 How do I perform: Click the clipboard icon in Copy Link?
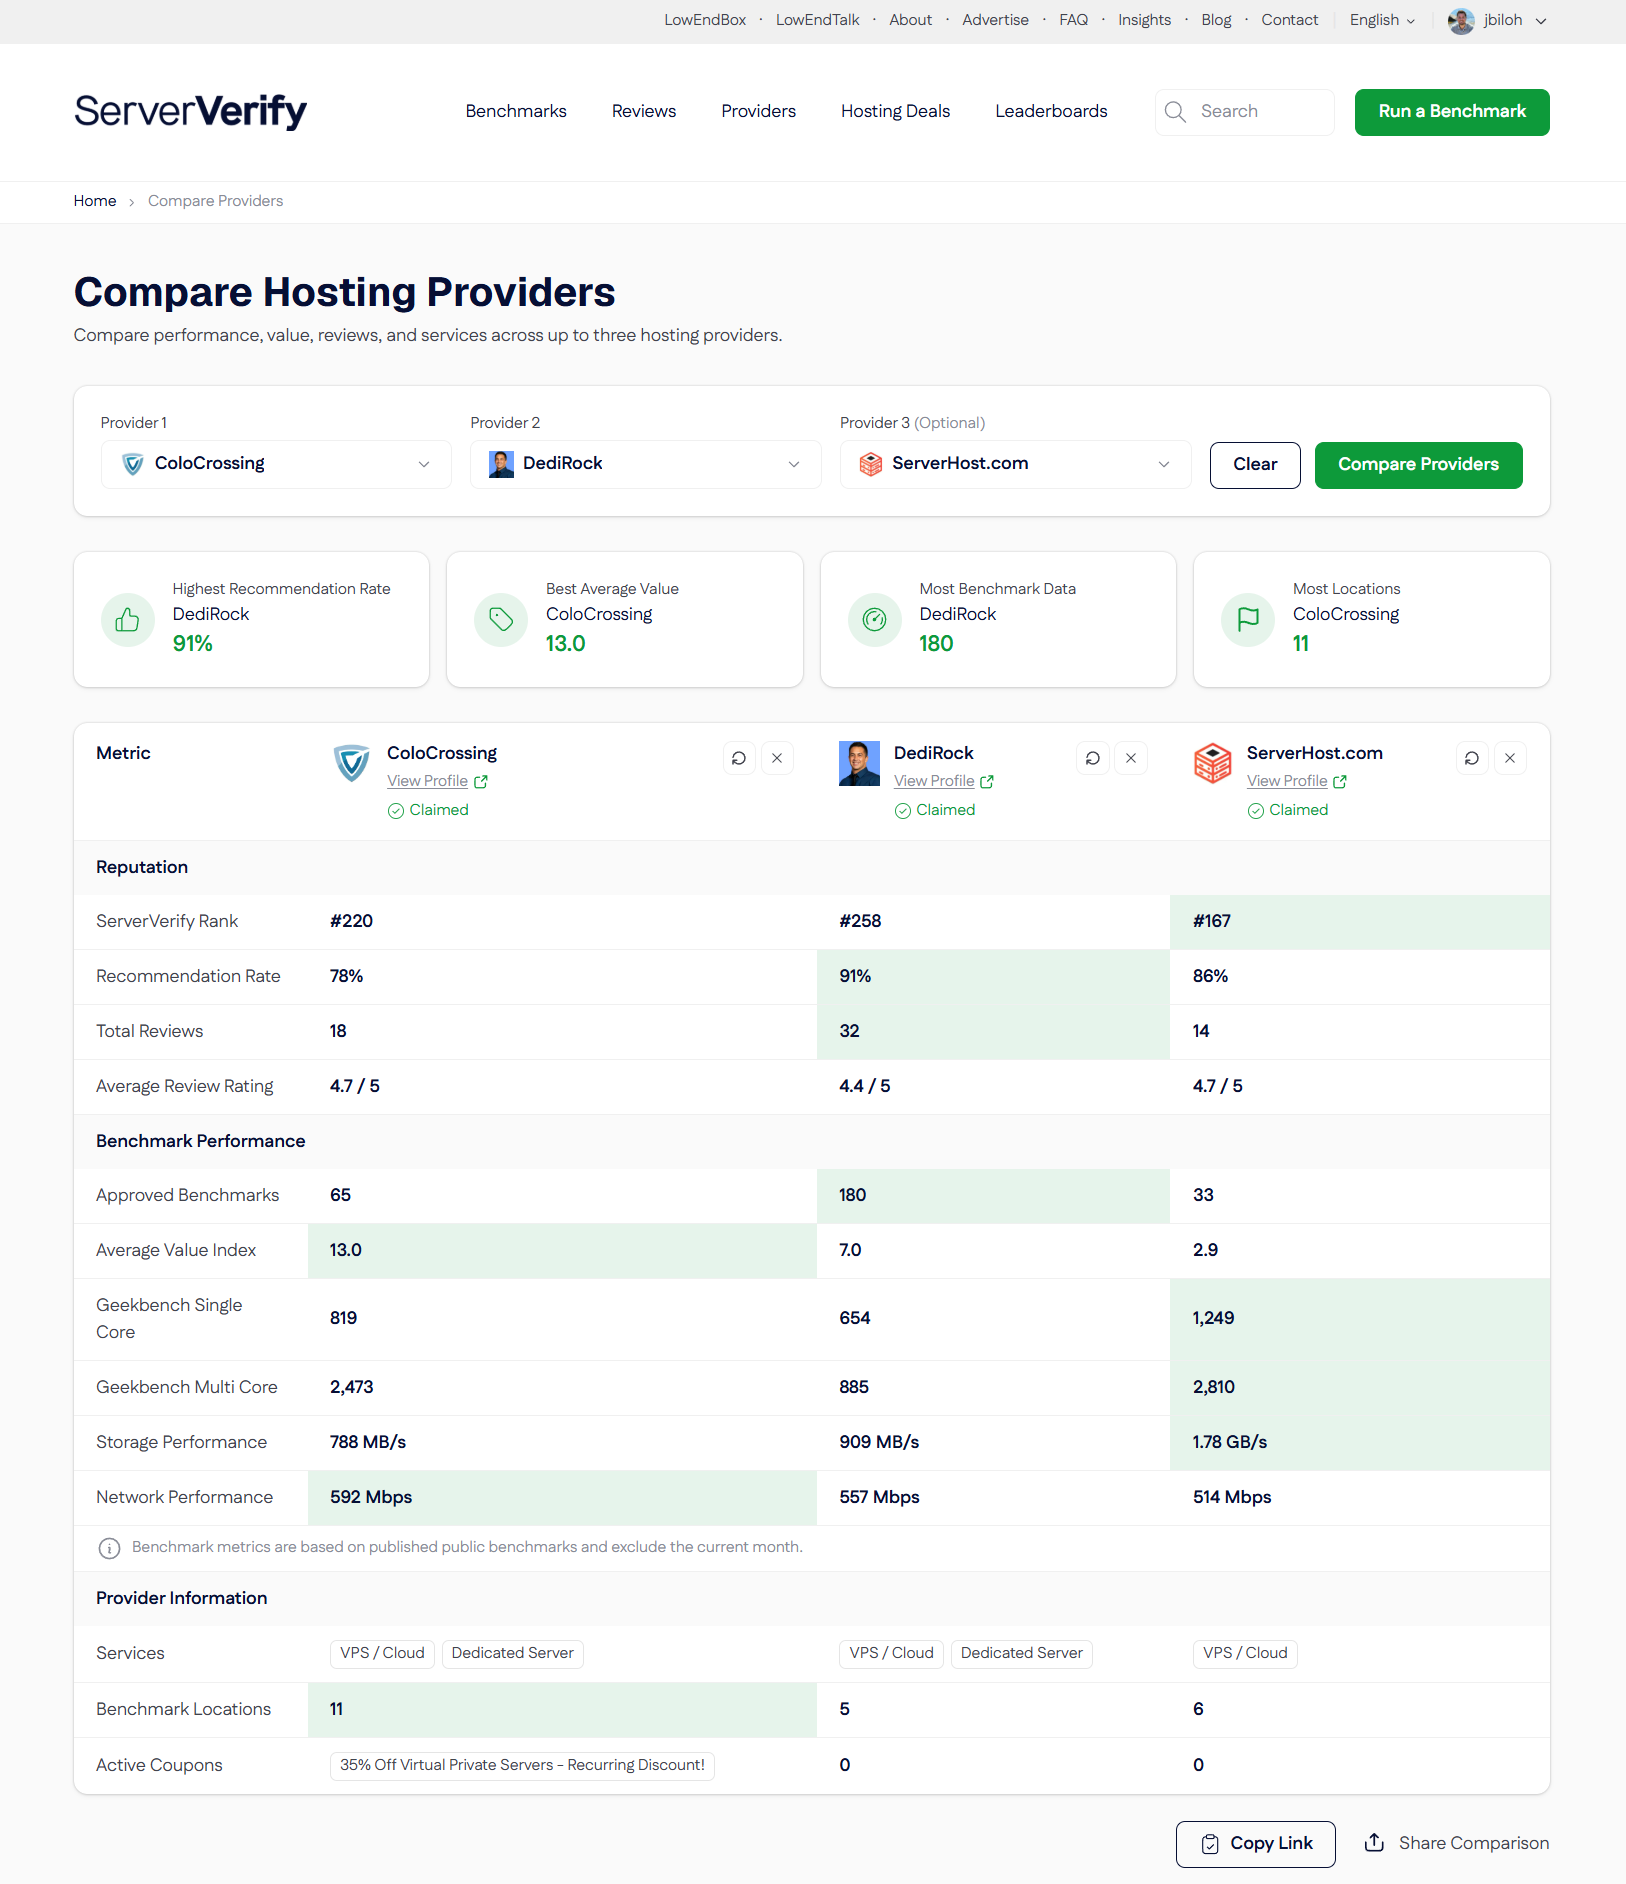tap(1210, 1844)
